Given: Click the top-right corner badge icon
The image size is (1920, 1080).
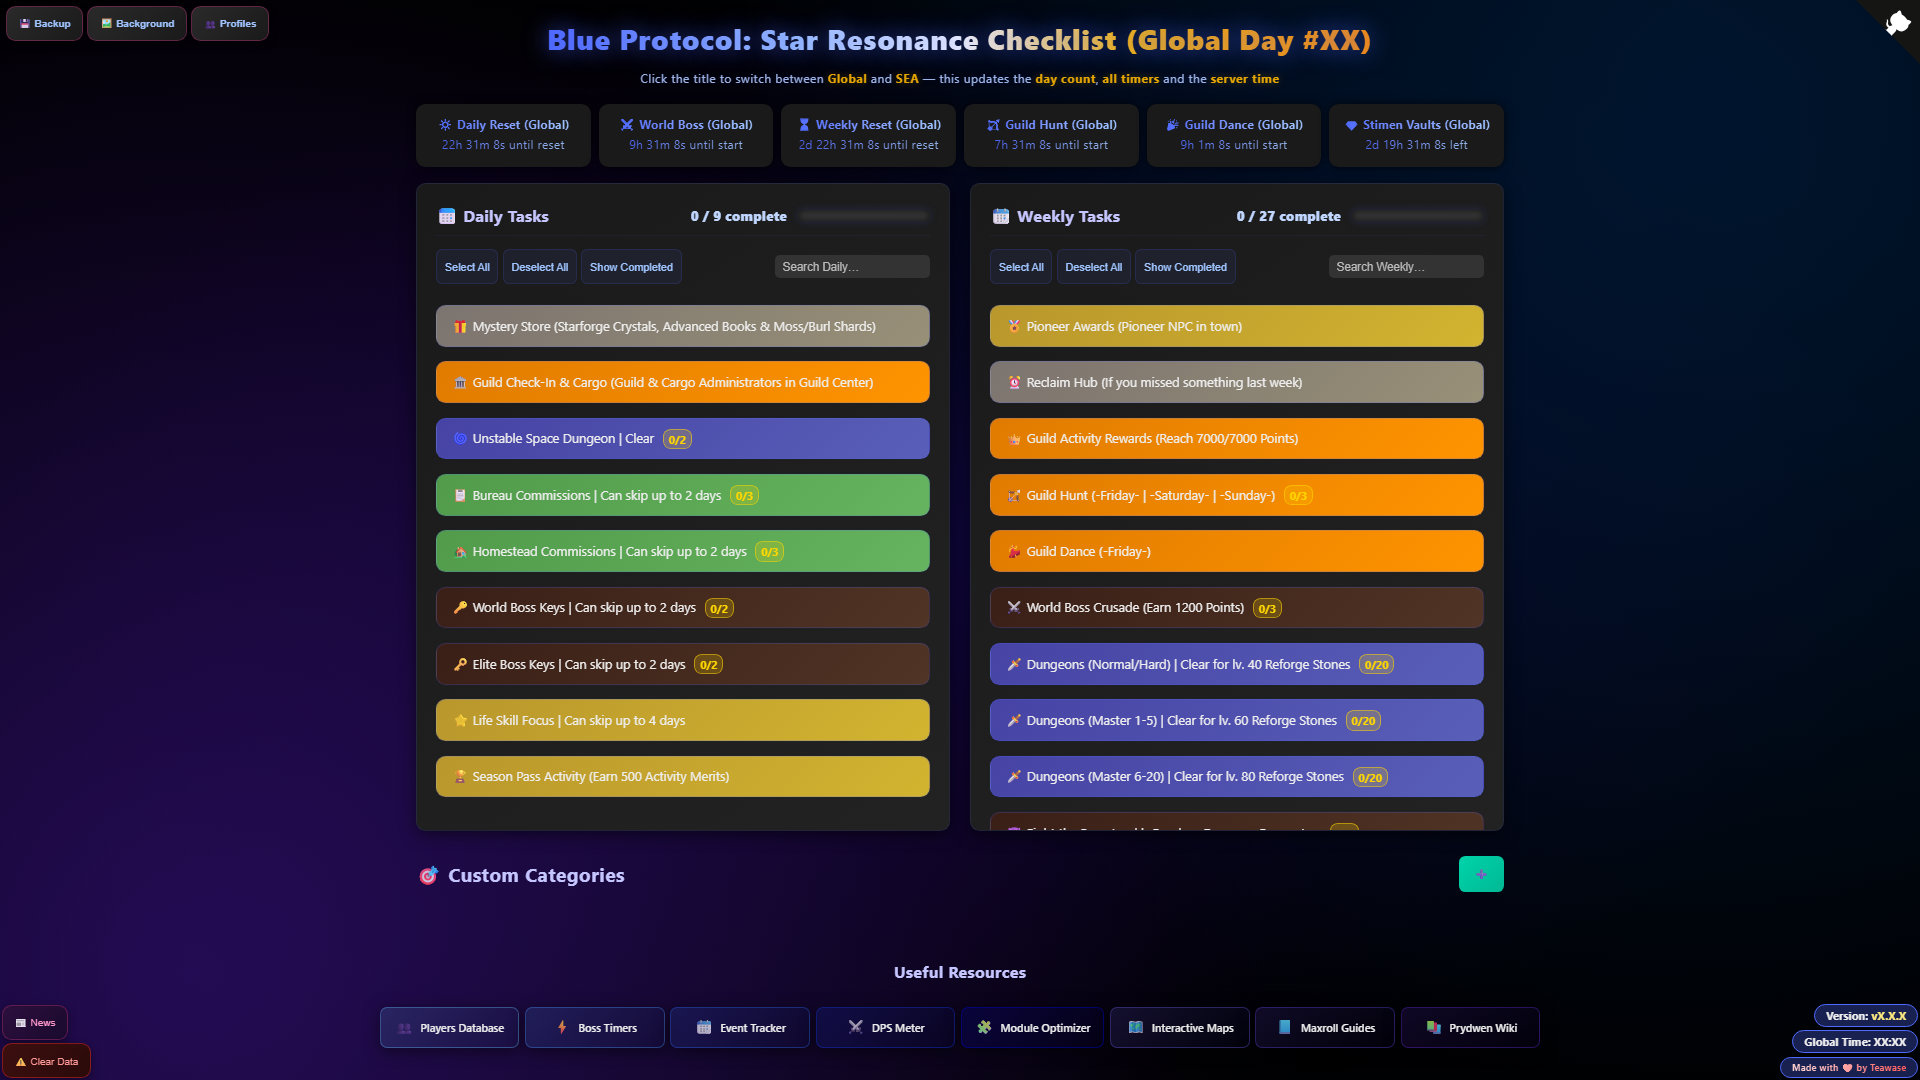Looking at the screenshot, I should pos(1897,22).
